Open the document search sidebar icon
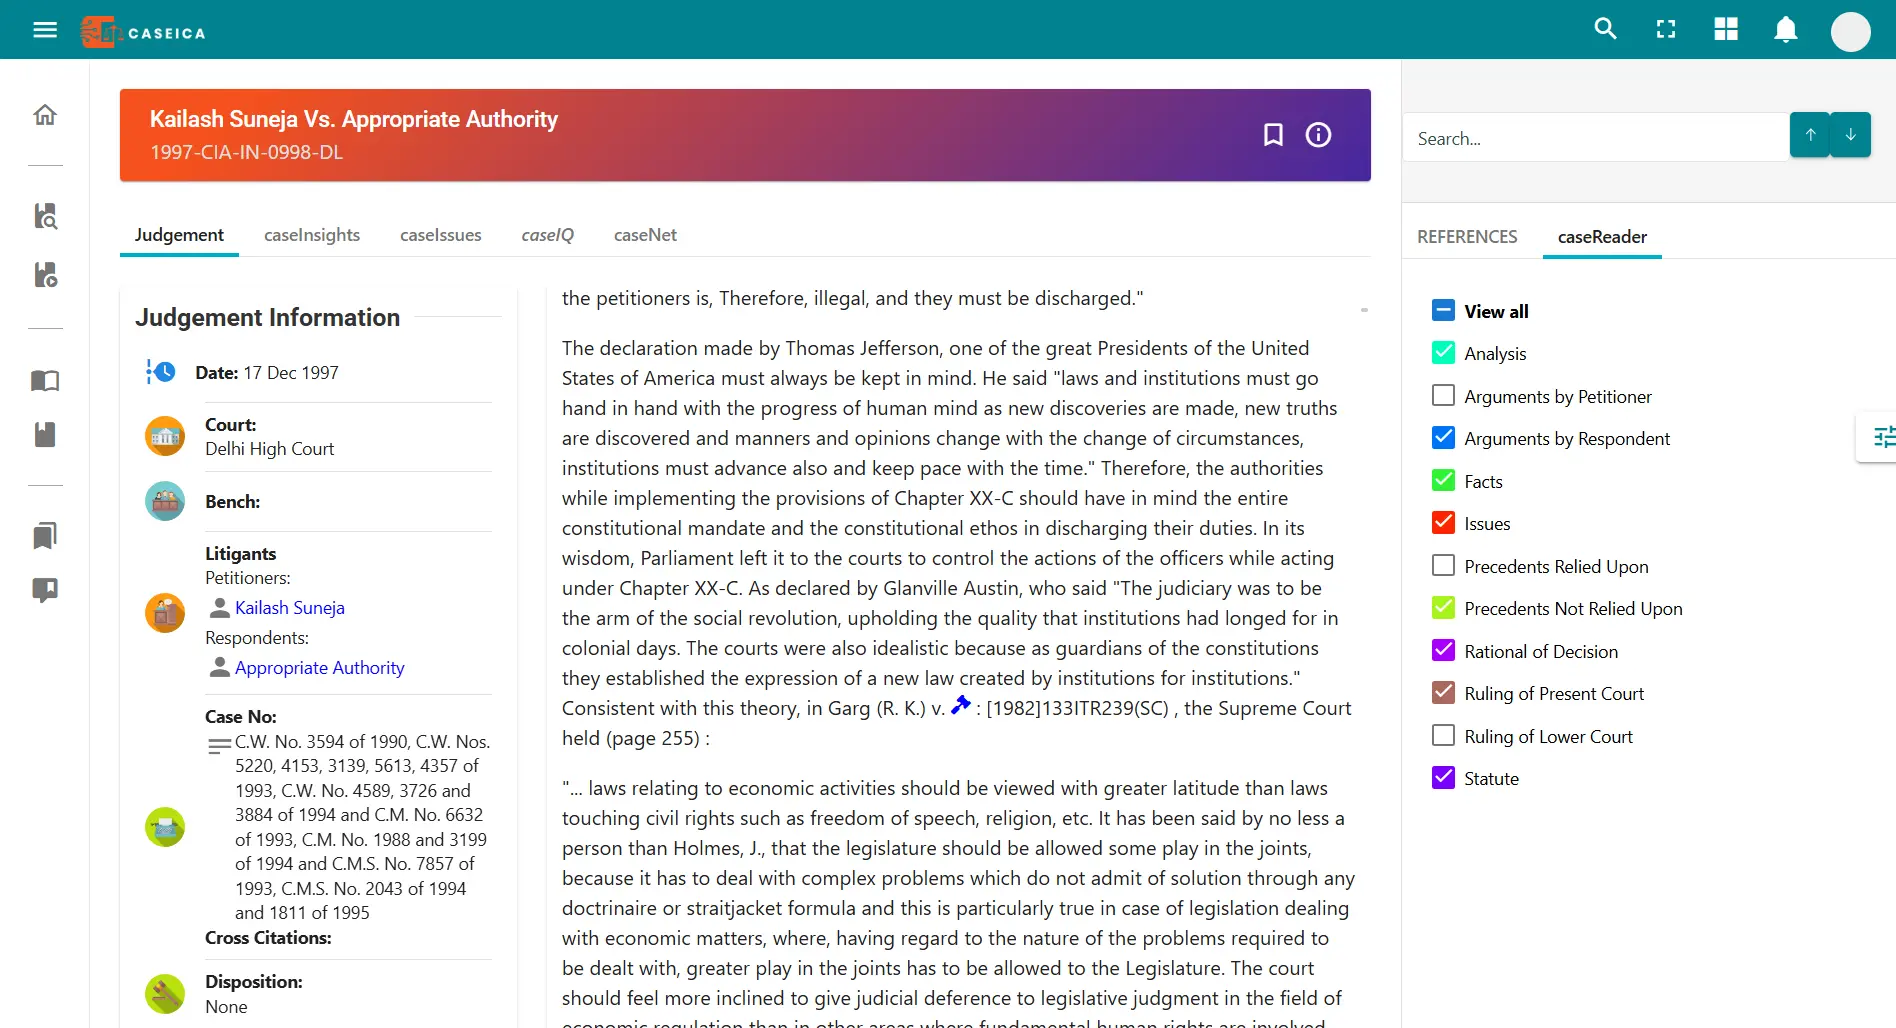 tap(45, 215)
